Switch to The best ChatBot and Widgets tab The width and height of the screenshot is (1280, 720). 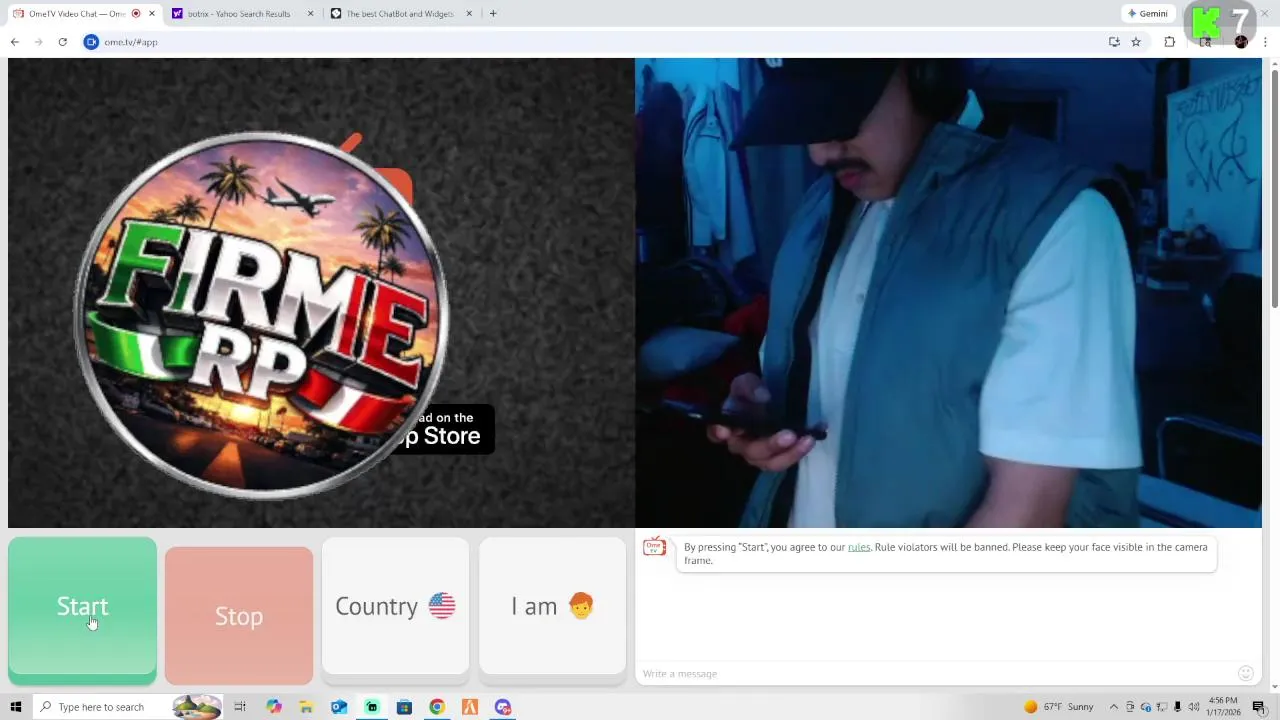[x=400, y=14]
